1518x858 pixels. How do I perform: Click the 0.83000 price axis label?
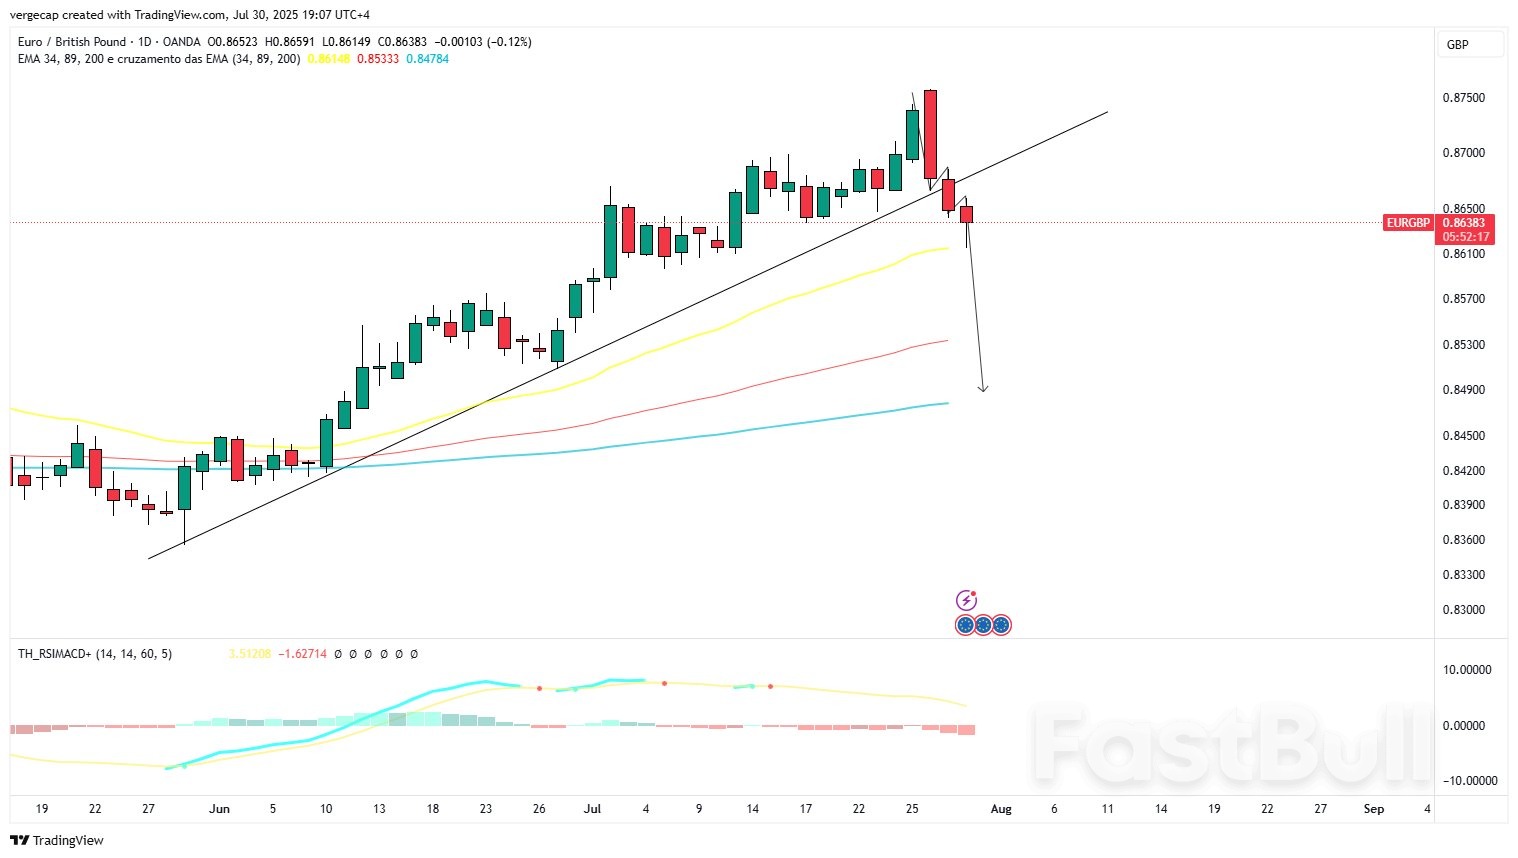(x=1463, y=610)
